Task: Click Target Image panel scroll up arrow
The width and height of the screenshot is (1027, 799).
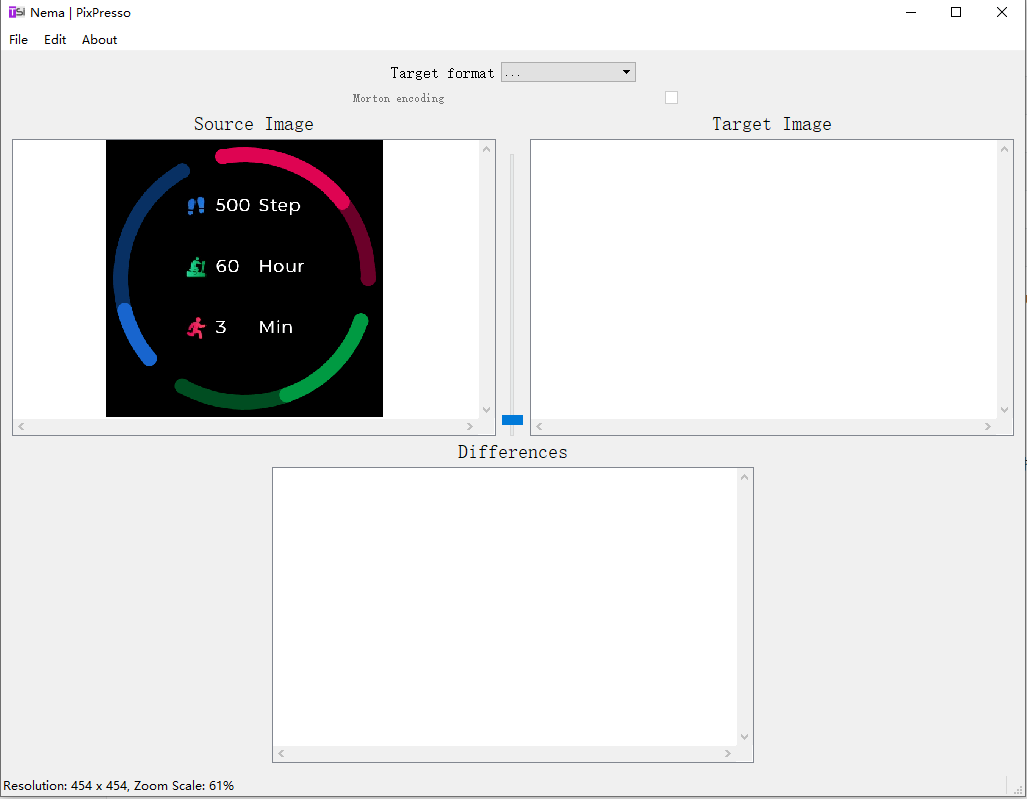Action: [x=1004, y=149]
